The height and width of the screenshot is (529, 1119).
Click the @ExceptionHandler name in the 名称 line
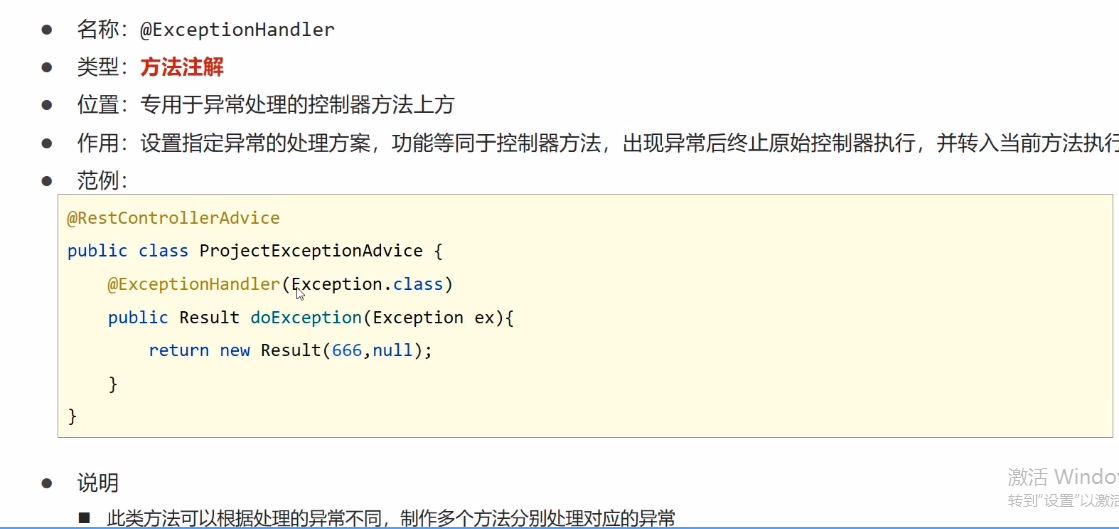[x=237, y=30]
